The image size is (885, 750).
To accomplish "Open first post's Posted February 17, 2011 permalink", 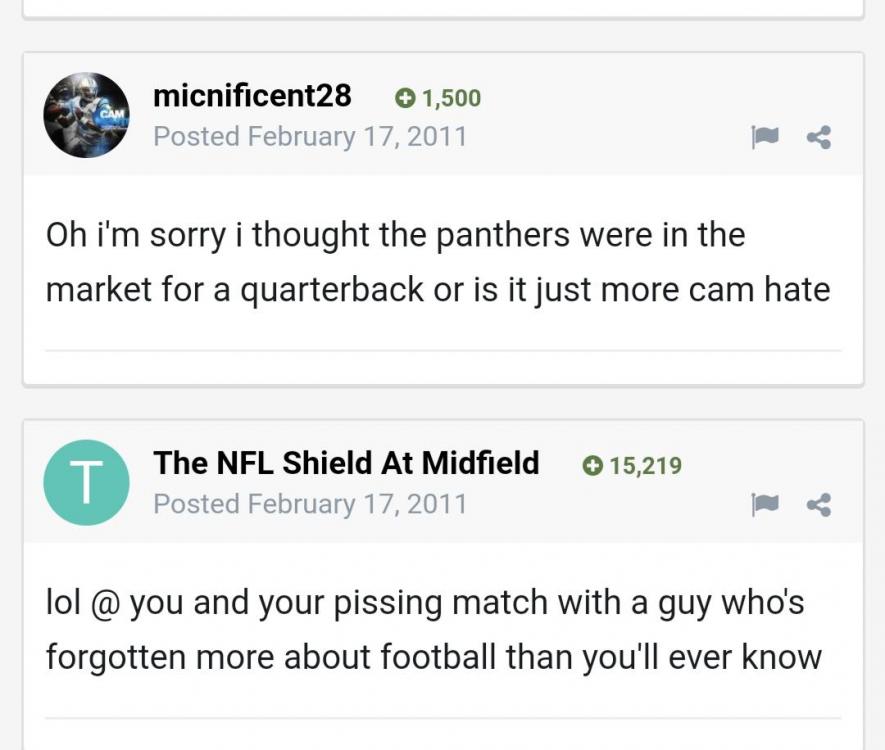I will tap(310, 137).
